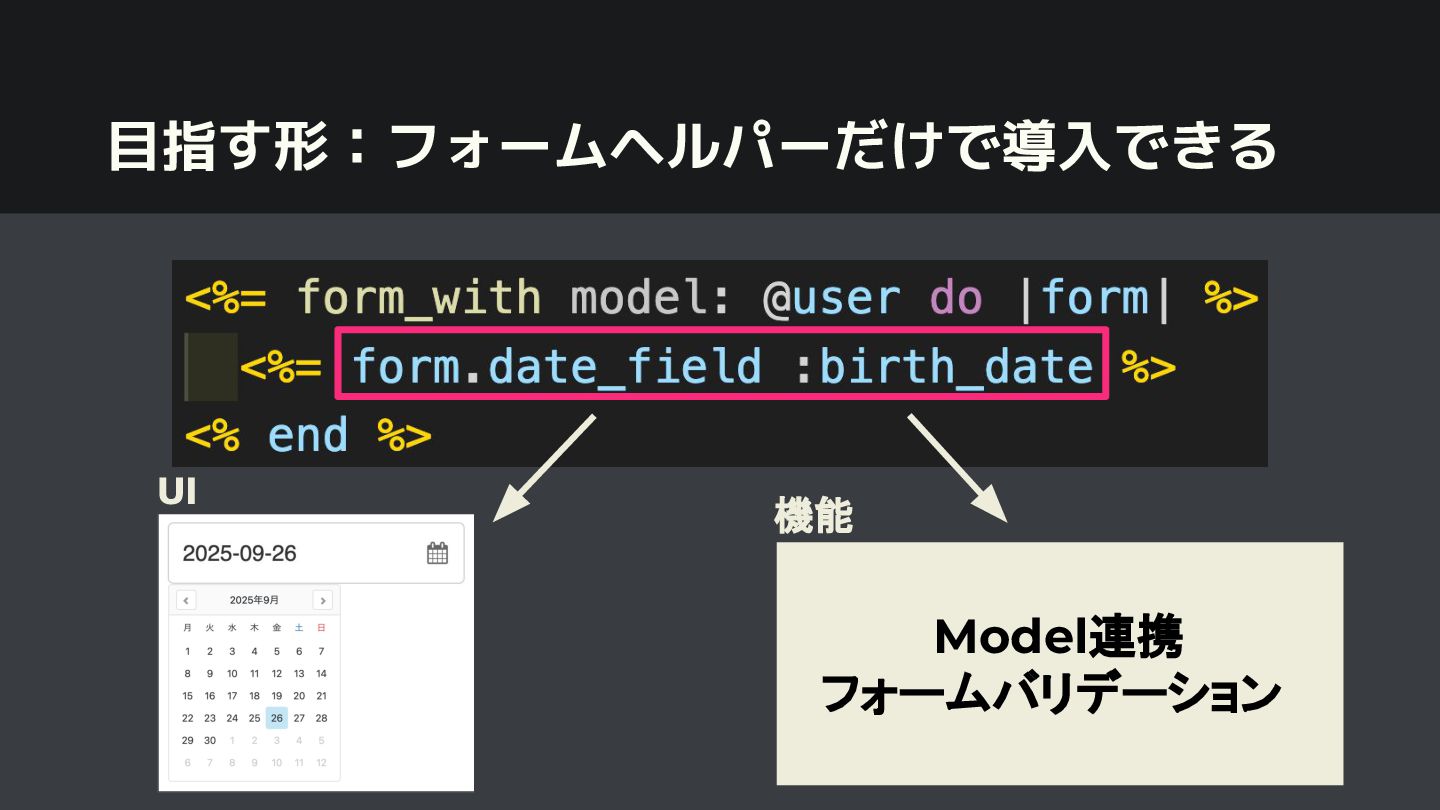This screenshot has width=1440, height=810.
Task: Click the UI label above the date picker
Action: pyautogui.click(x=177, y=491)
